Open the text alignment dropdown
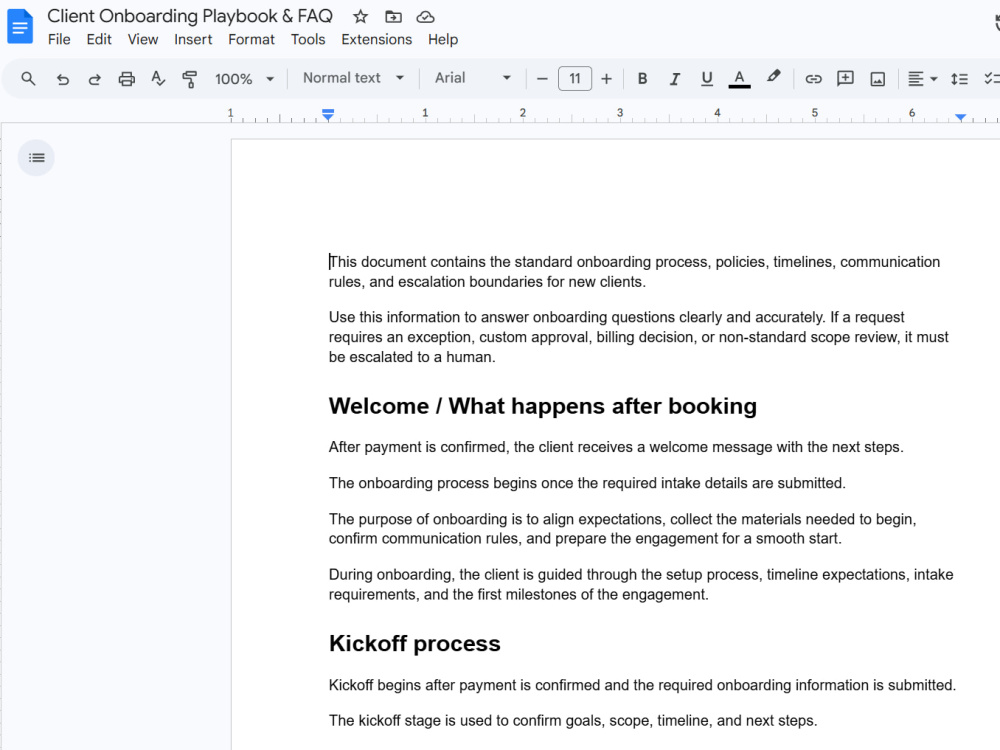1000x750 pixels. pos(922,78)
